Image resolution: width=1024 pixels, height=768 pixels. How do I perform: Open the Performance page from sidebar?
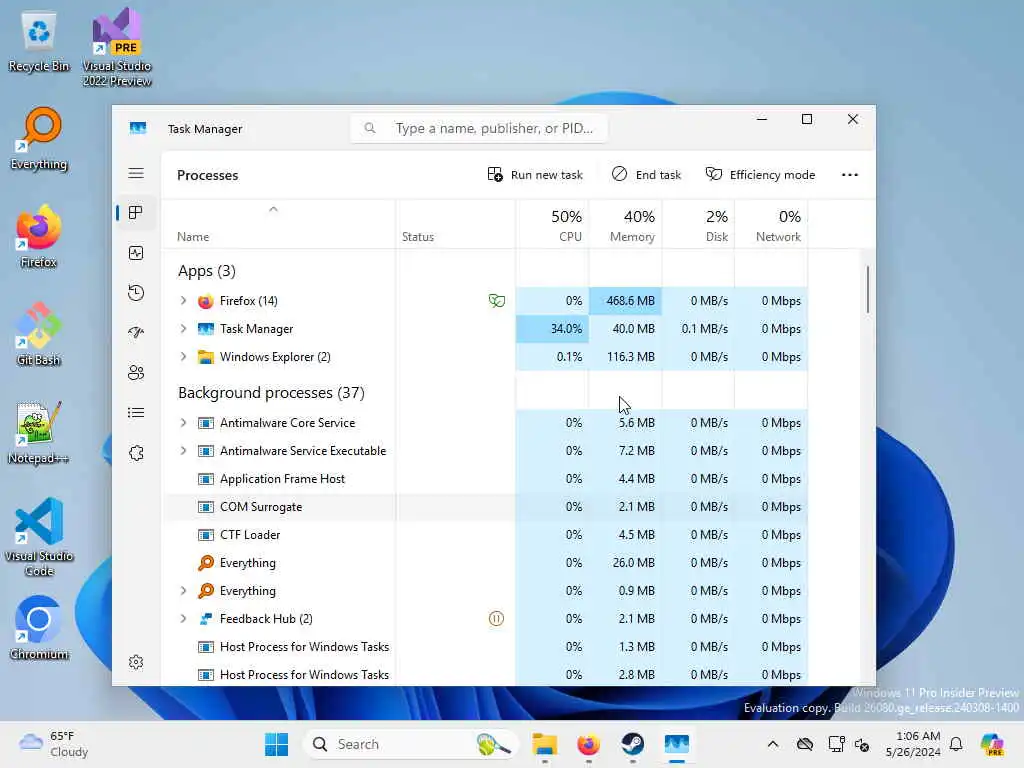click(136, 253)
